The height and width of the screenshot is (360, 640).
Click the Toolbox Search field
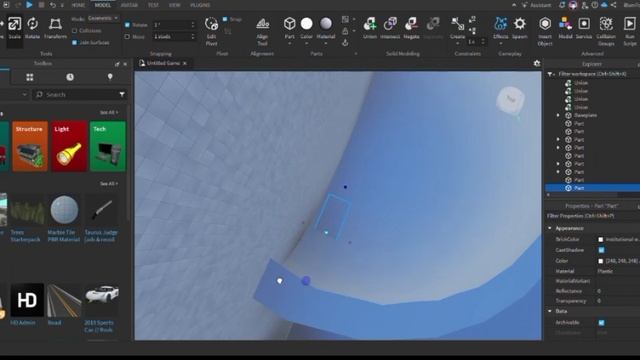click(x=80, y=95)
